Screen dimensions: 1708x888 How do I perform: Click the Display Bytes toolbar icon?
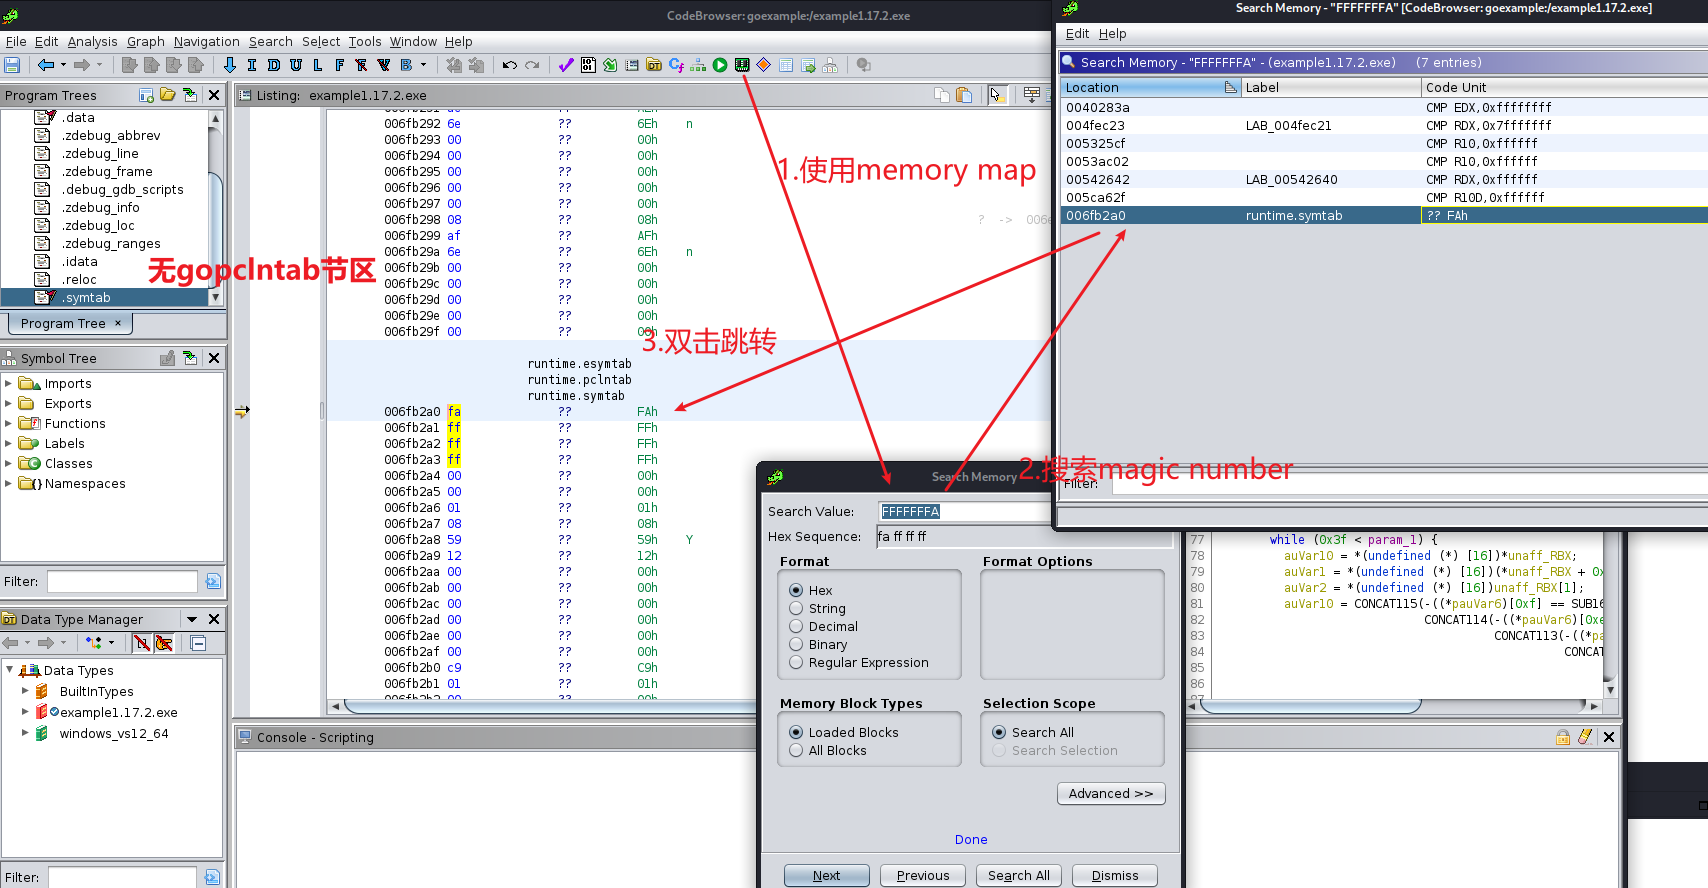(x=588, y=65)
